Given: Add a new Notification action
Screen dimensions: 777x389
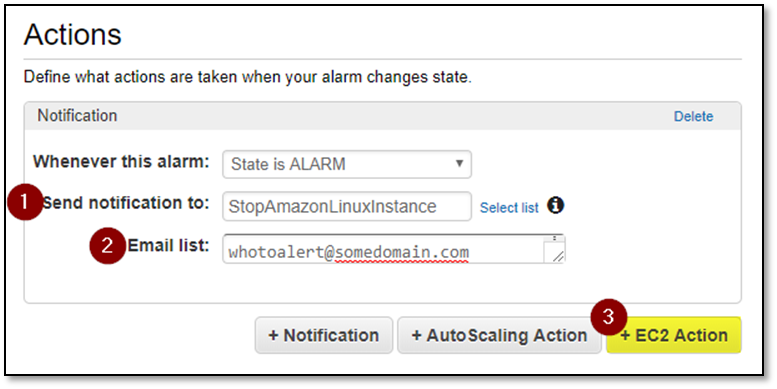Looking at the screenshot, I should 324,335.
